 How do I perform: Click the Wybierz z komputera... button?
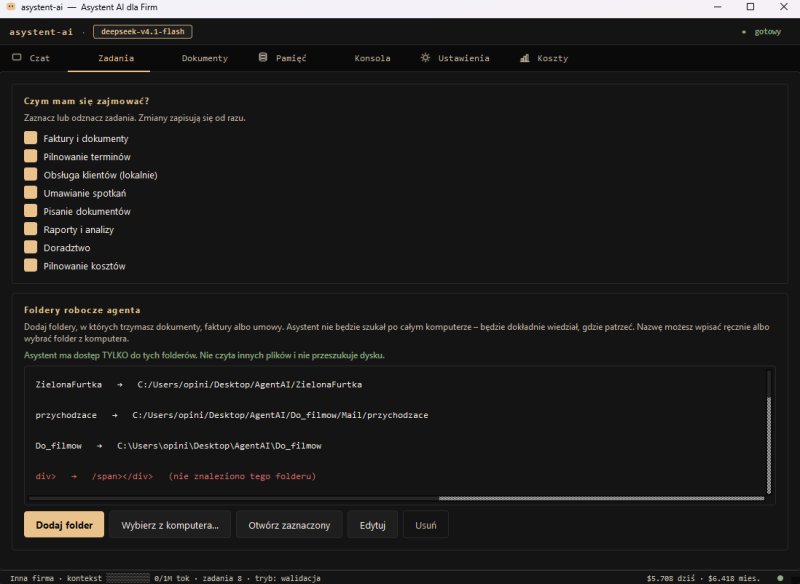[x=170, y=525]
